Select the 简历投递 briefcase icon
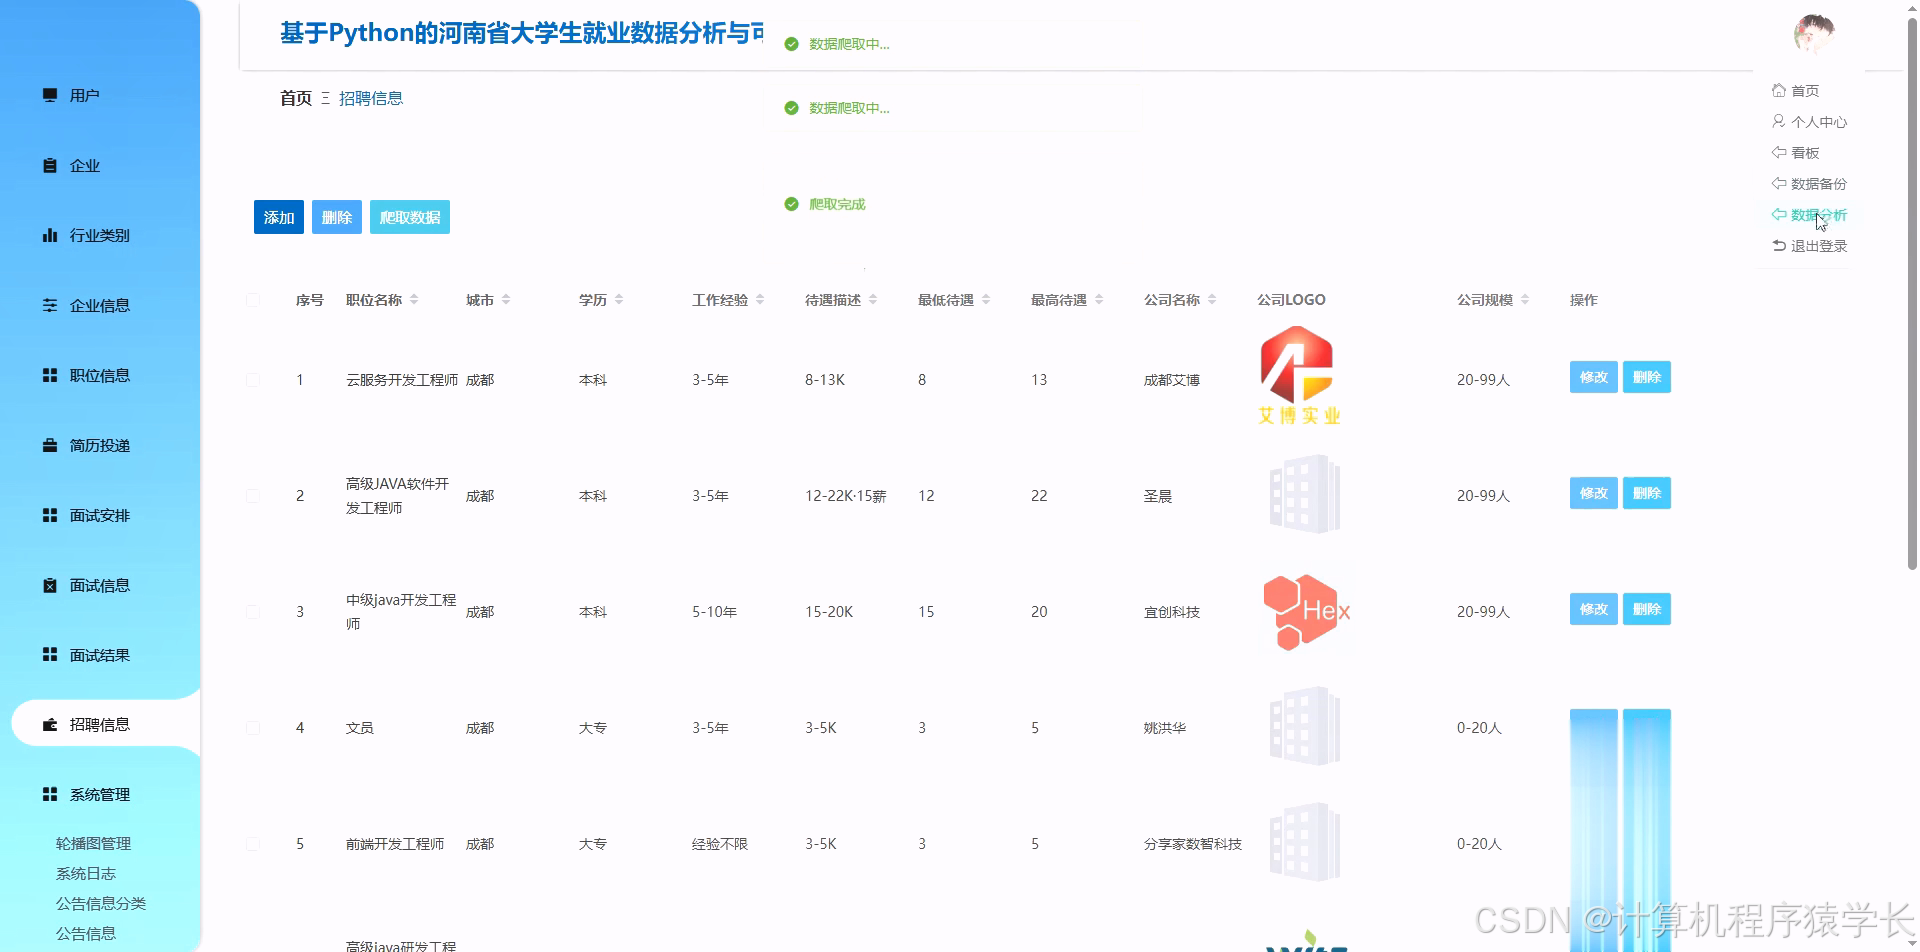Screen dimensions: 1920x952 52,445
